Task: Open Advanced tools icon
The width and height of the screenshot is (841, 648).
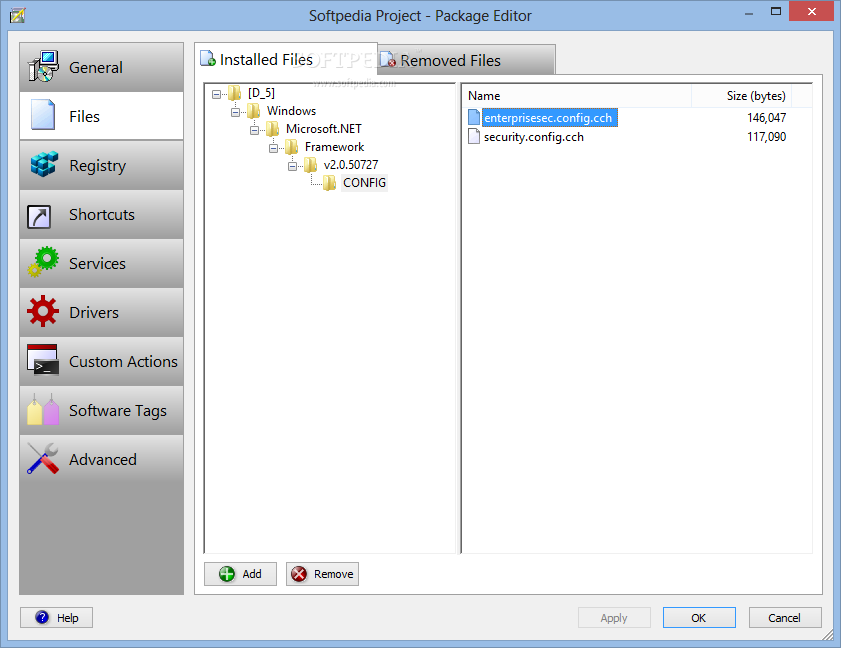Action: coord(43,459)
